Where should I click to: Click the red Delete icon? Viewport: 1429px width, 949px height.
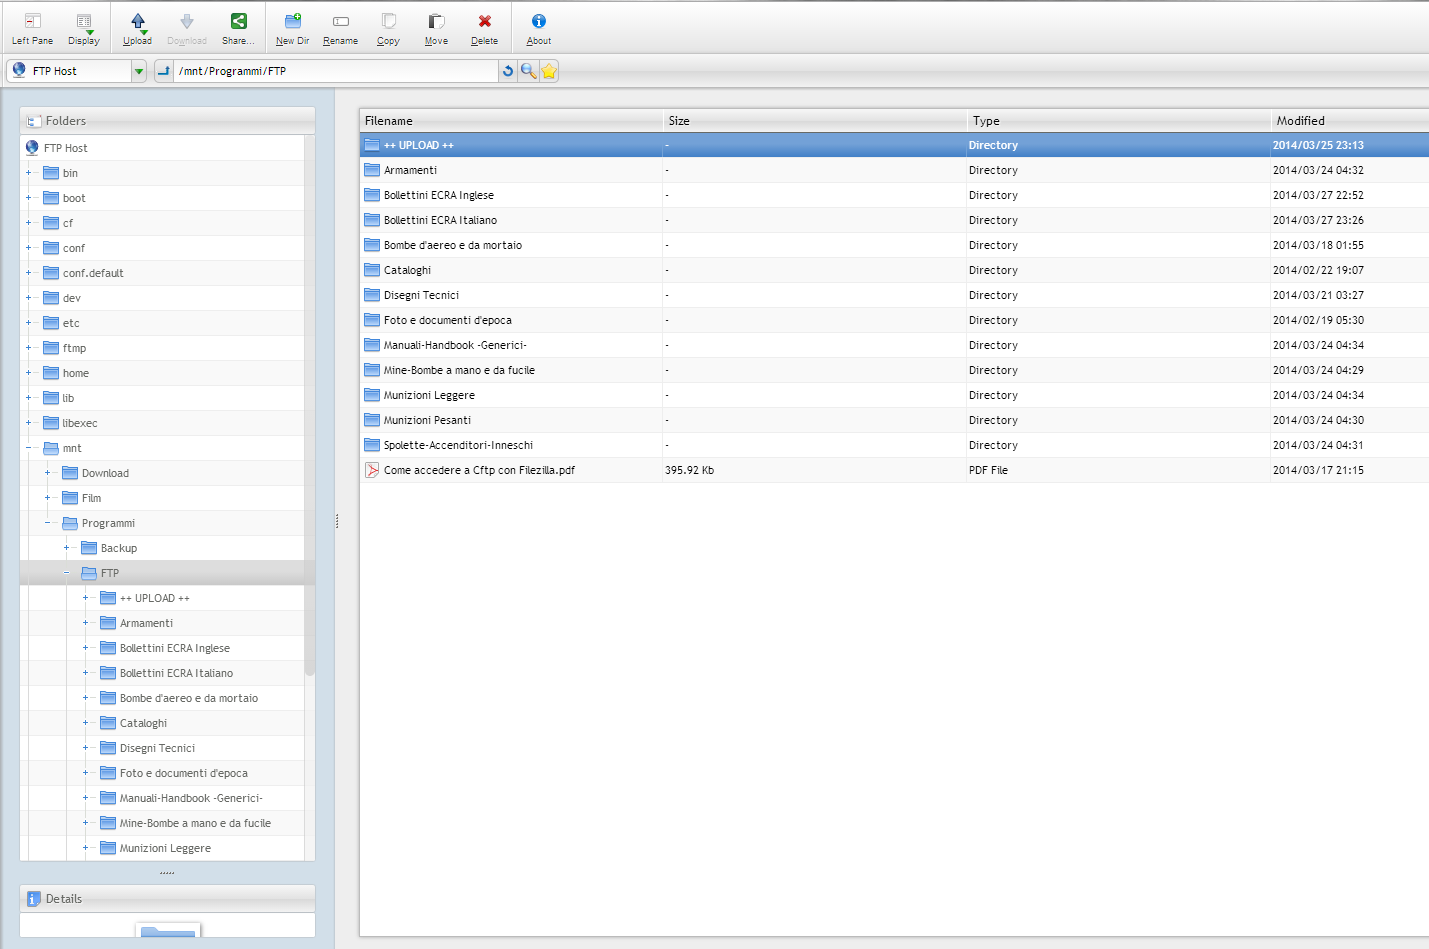click(485, 21)
